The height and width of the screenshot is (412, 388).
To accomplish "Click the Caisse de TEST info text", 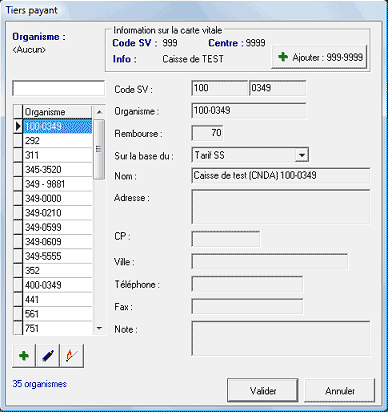I will (x=193, y=59).
